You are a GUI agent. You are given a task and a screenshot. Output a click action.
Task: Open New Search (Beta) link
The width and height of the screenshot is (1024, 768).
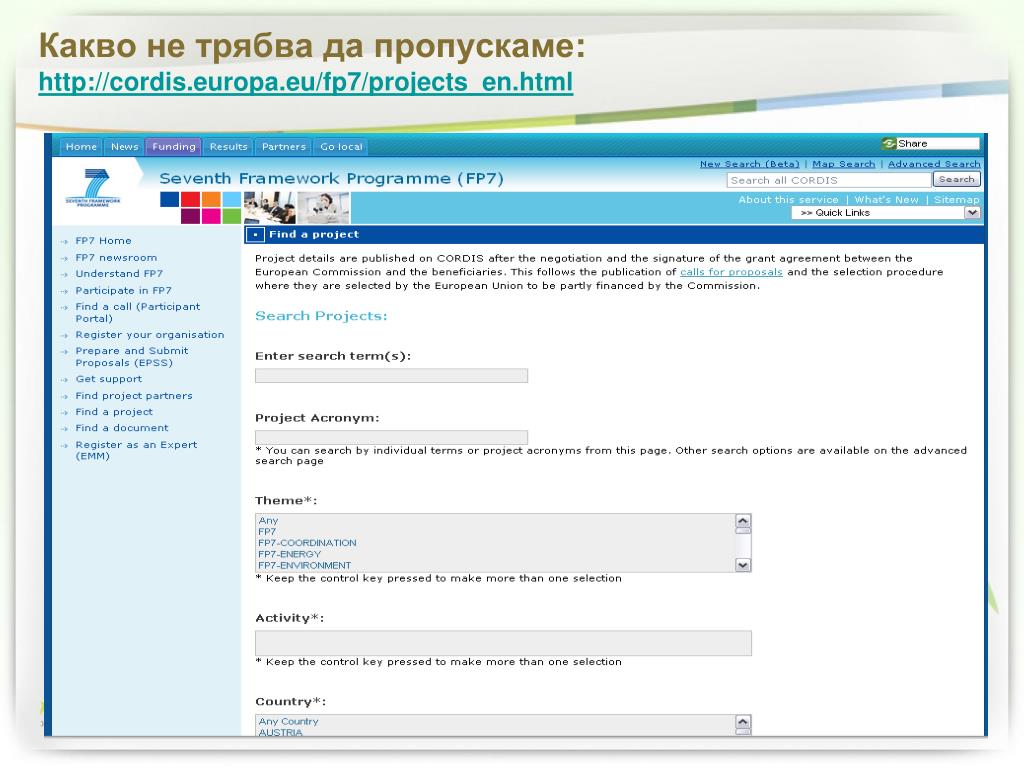click(749, 164)
